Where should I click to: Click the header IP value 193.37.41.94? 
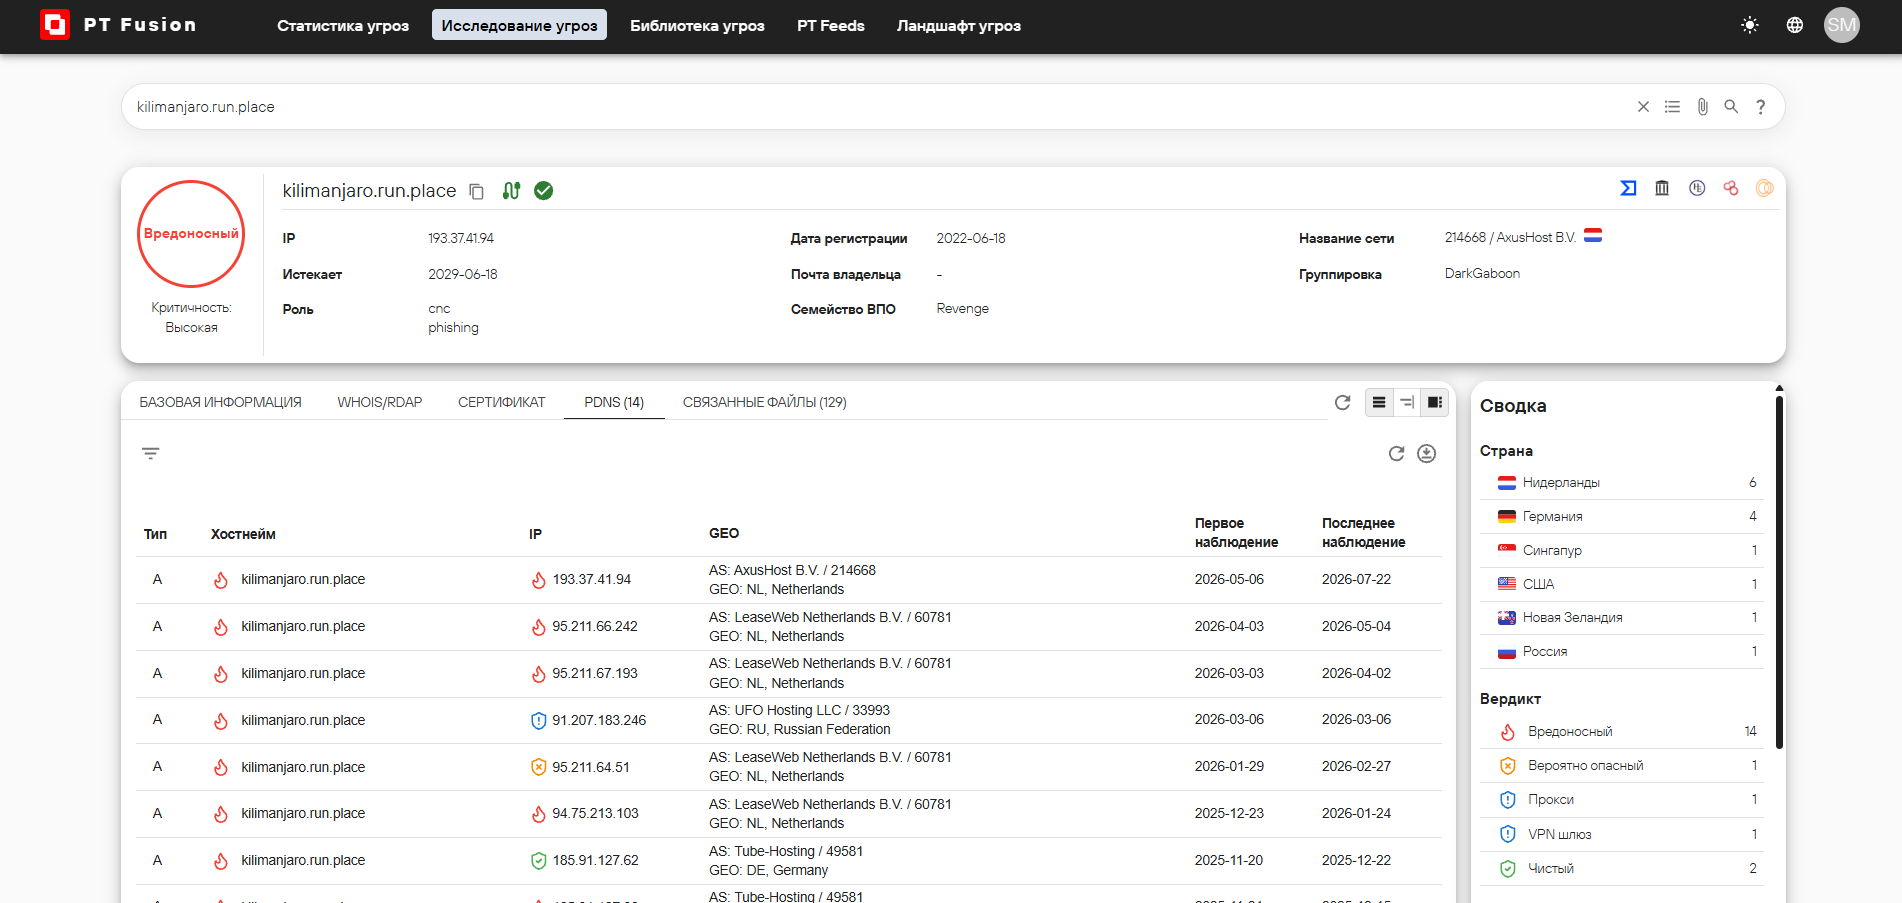(461, 239)
